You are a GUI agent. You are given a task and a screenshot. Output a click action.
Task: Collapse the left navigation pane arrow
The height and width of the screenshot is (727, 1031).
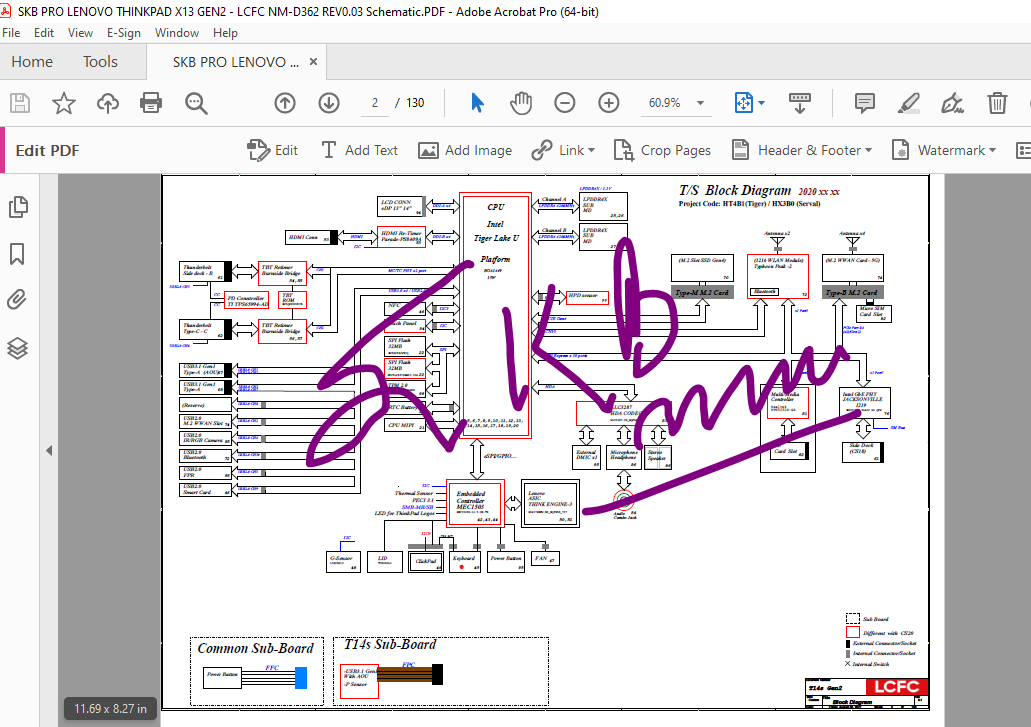pyautogui.click(x=49, y=450)
